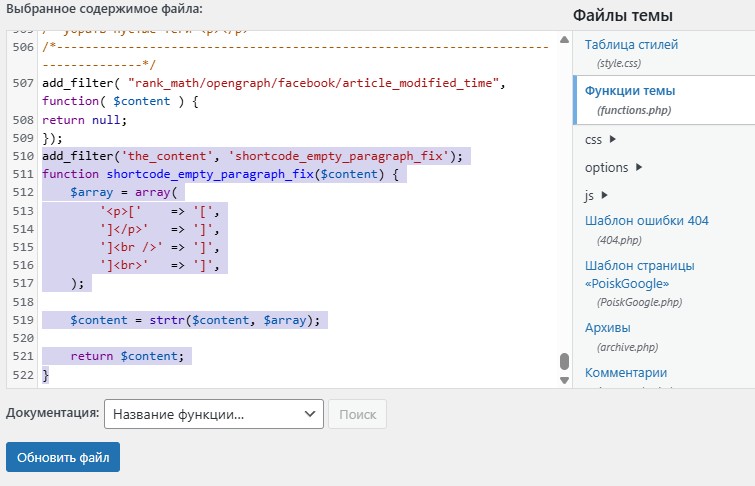Image resolution: width=755 pixels, height=486 pixels.
Task: Open the «Комментарии» theme file
Action: click(x=625, y=373)
